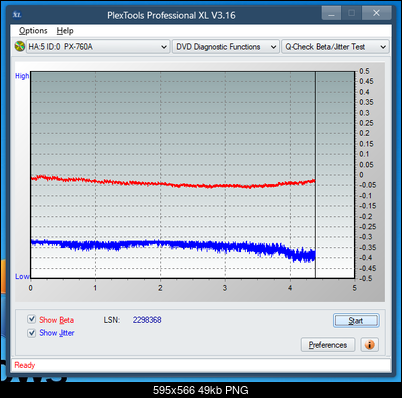Open the Help menu
Screen dimensions: 402x398
point(65,31)
